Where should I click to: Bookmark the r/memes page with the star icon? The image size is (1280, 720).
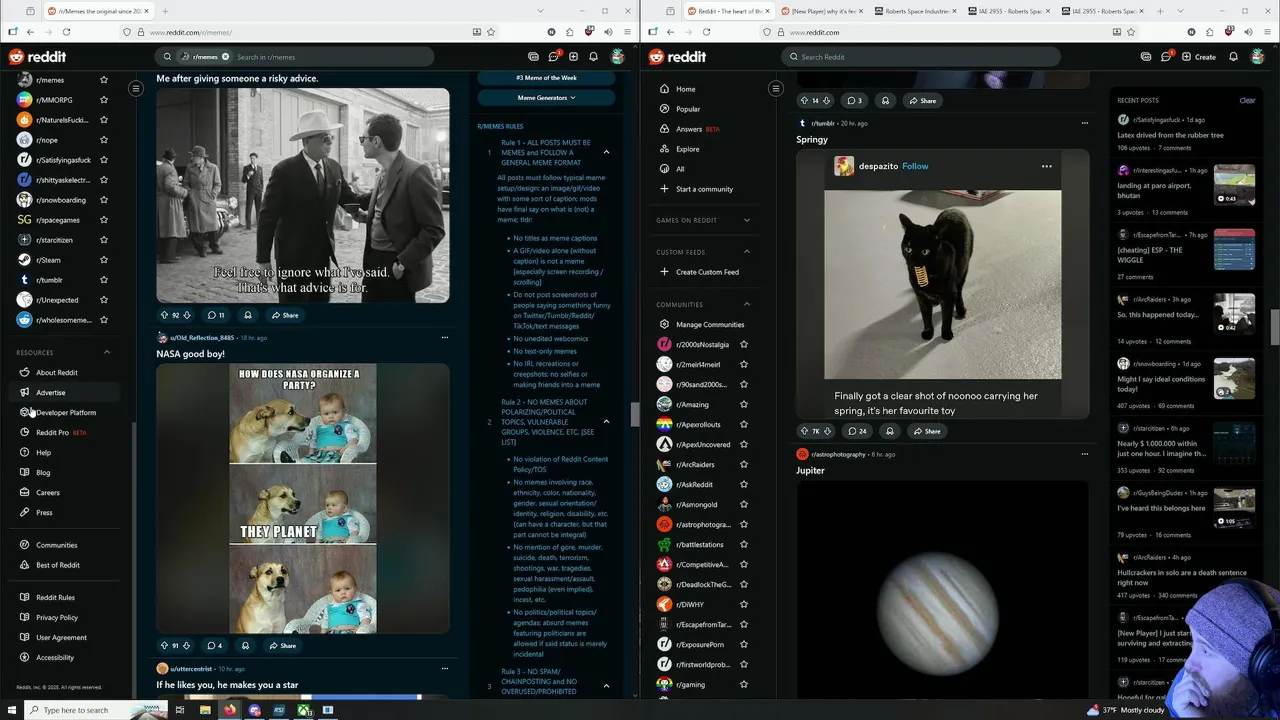(491, 32)
